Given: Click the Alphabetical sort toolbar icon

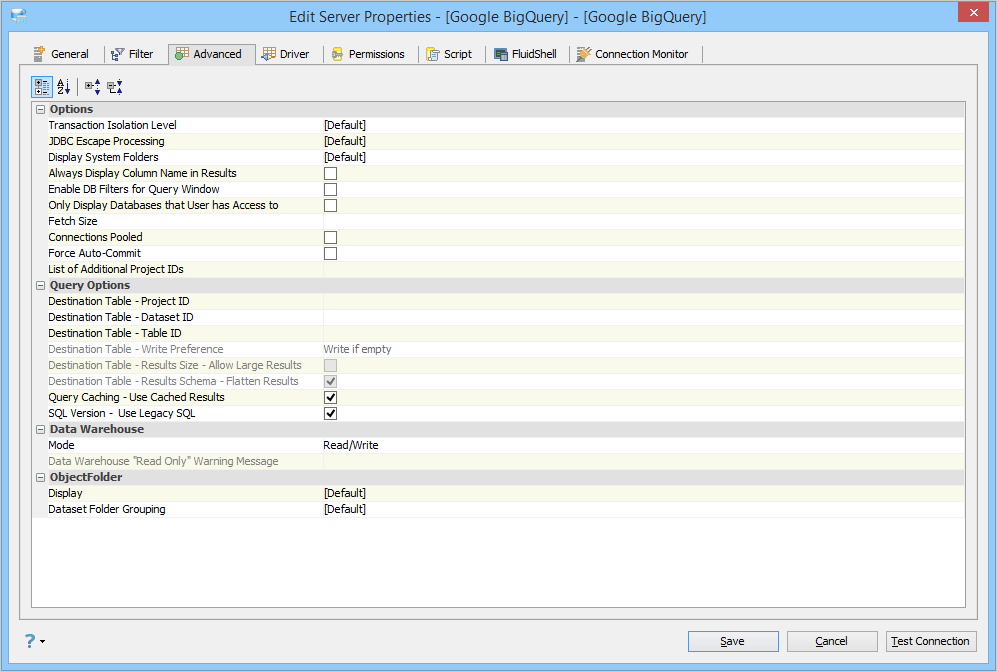Looking at the screenshot, I should pyautogui.click(x=64, y=86).
